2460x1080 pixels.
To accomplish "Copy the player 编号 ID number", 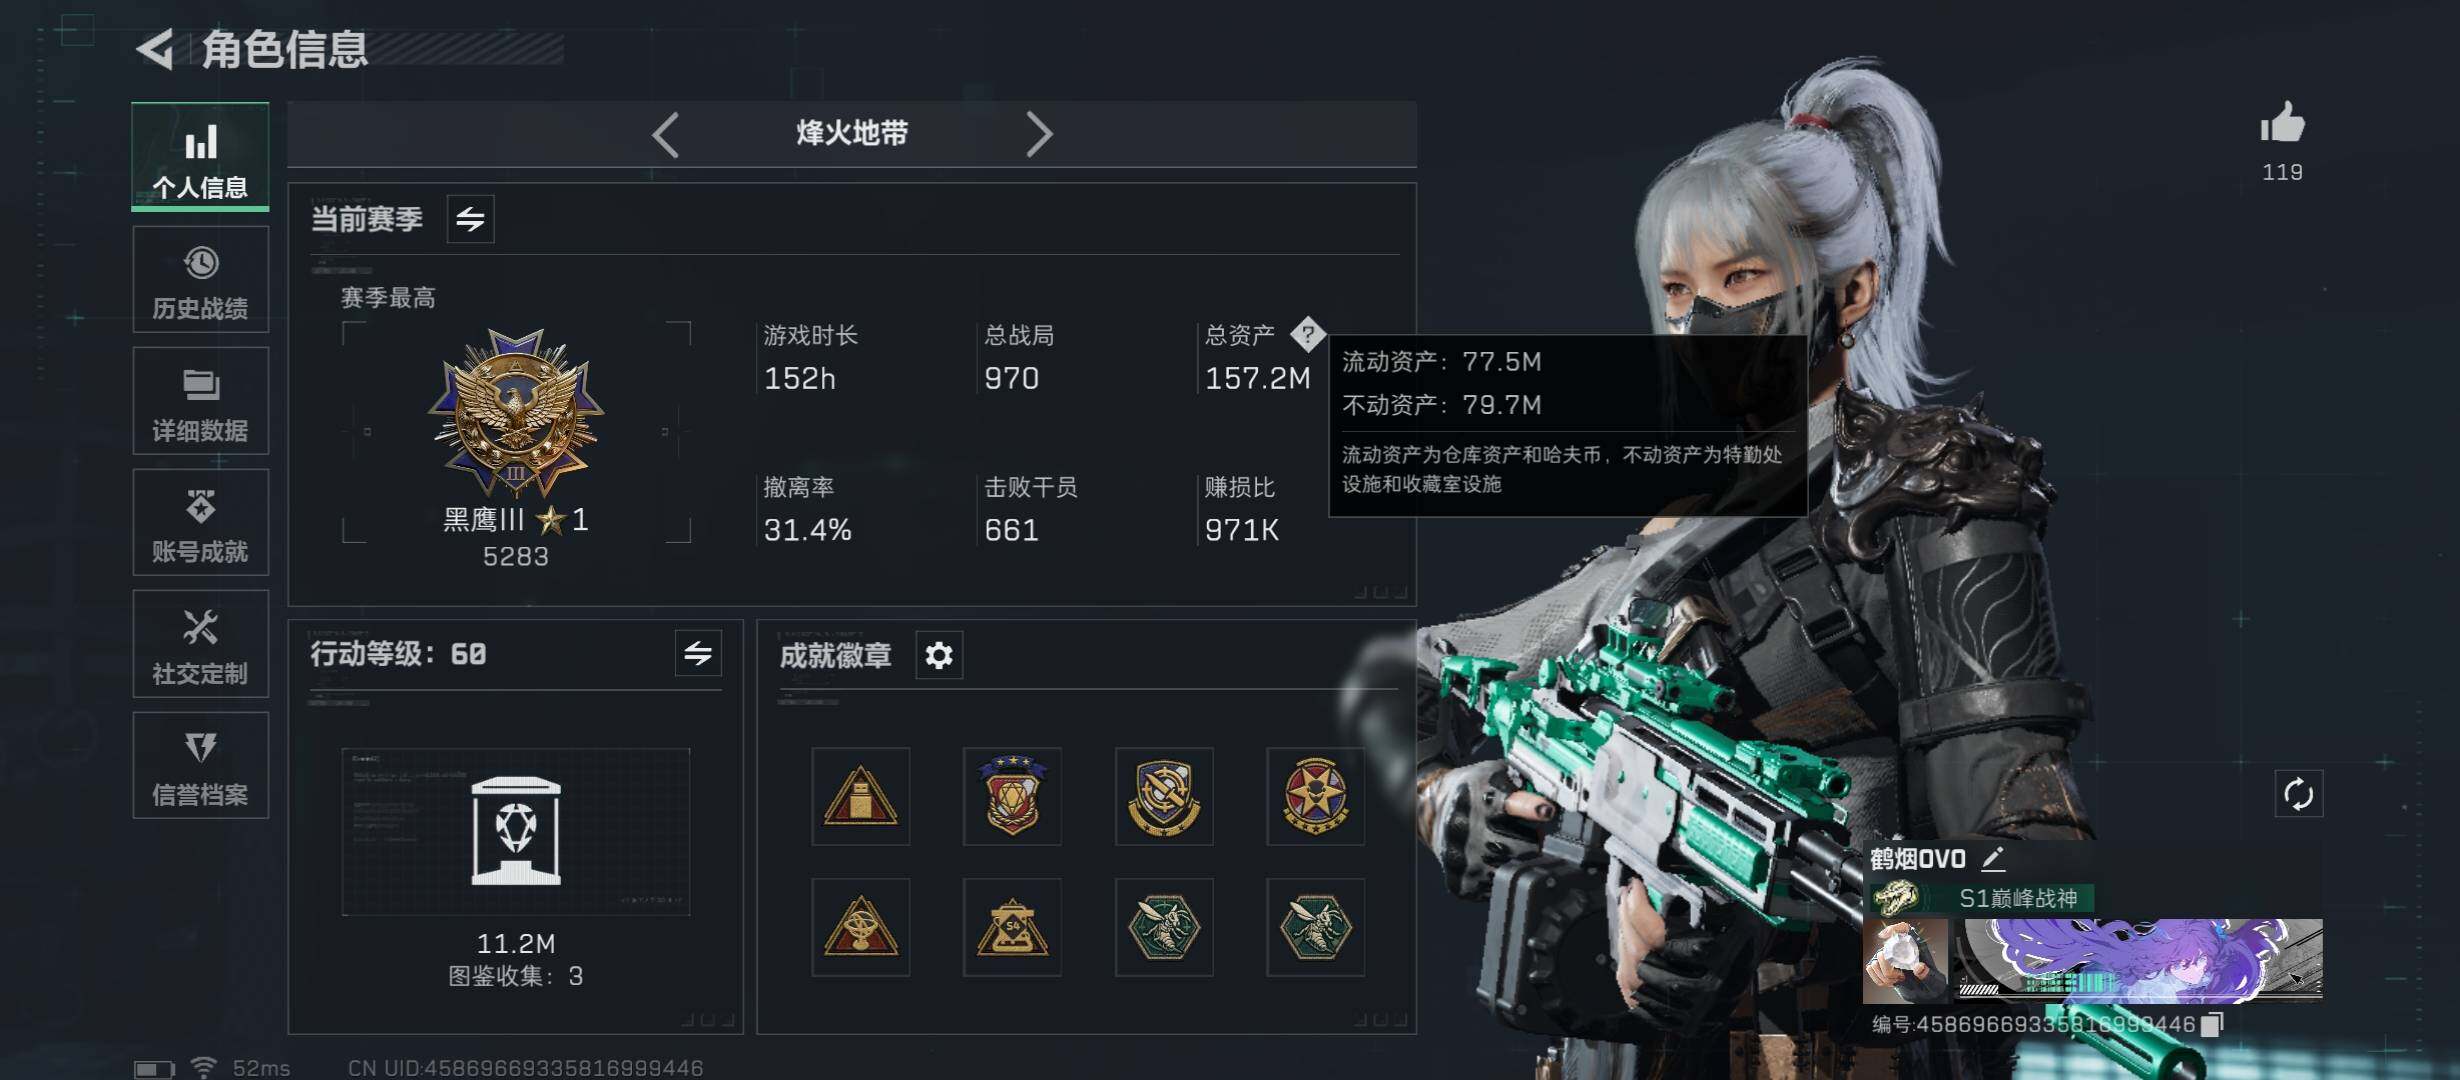I will [x=2212, y=1024].
